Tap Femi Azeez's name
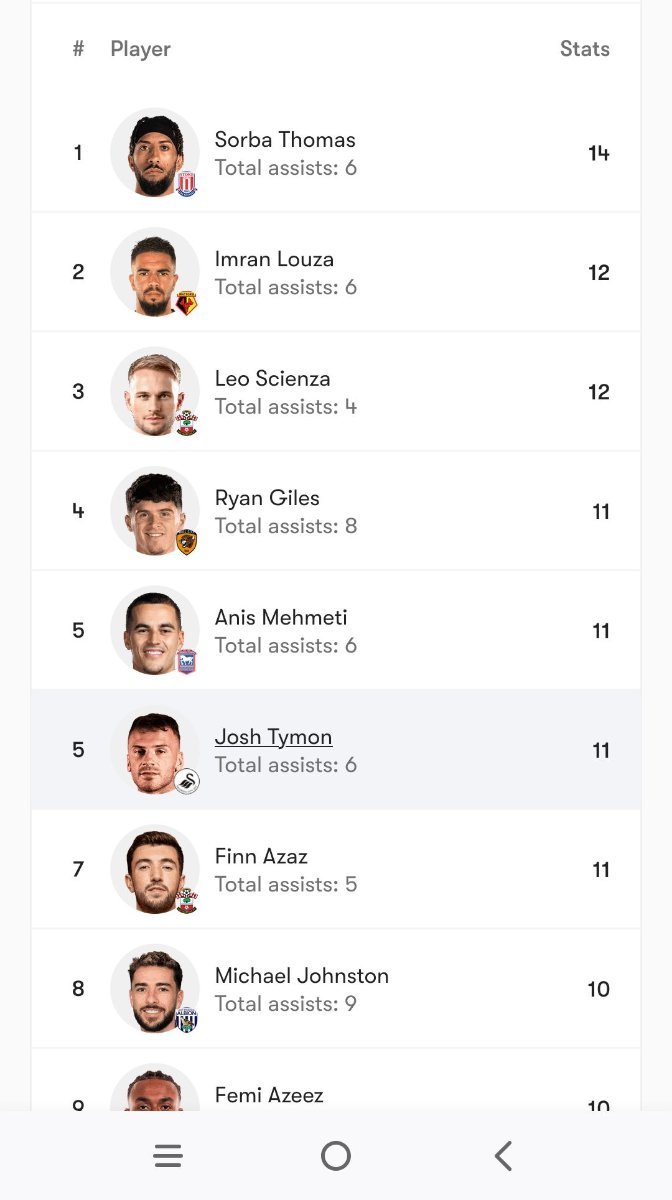Image resolution: width=672 pixels, height=1200 pixels. click(269, 1095)
